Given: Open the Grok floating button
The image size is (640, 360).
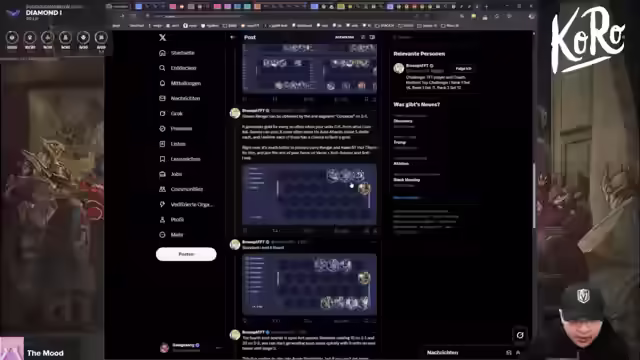Looking at the screenshot, I should (x=520, y=335).
